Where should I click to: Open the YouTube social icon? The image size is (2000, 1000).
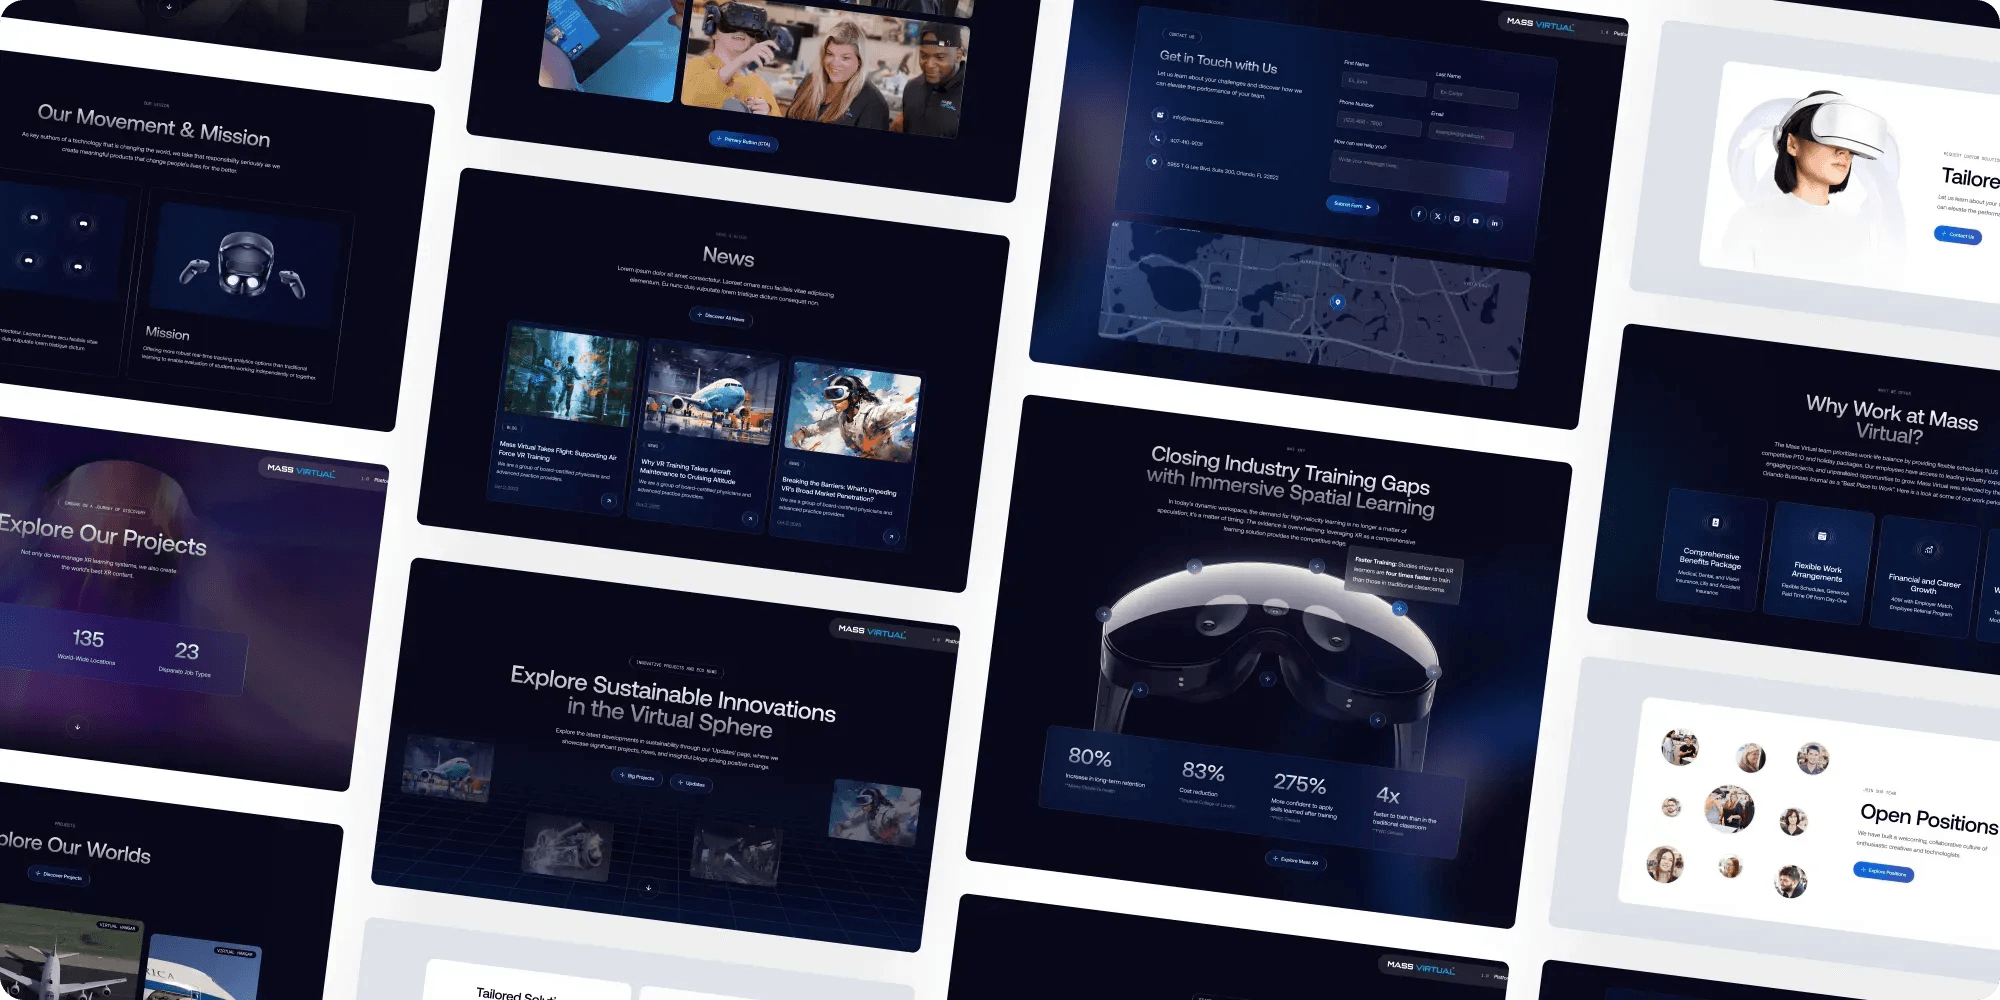(x=1475, y=221)
